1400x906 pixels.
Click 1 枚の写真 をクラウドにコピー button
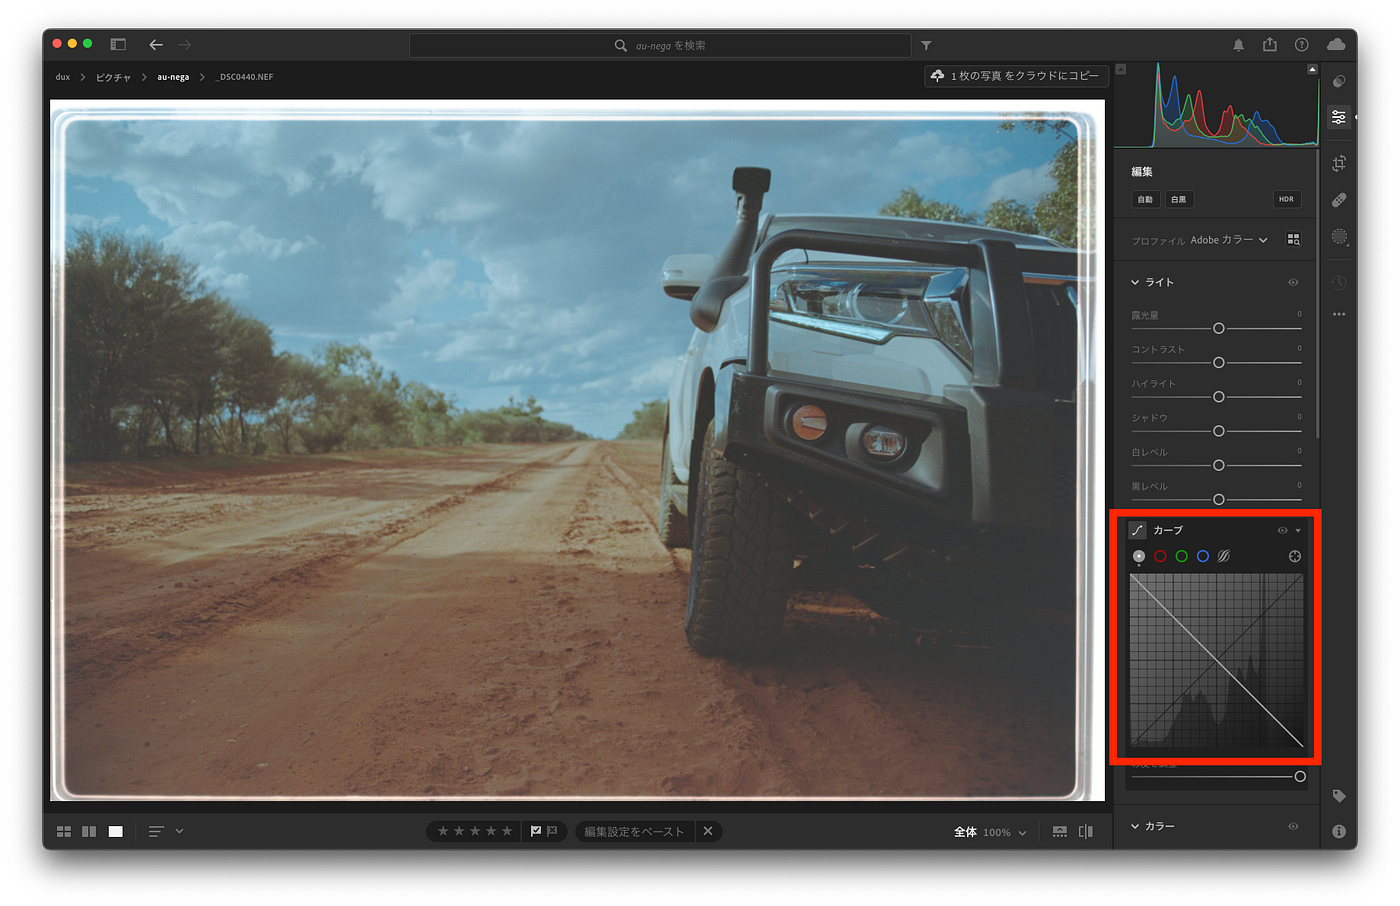tap(1015, 76)
